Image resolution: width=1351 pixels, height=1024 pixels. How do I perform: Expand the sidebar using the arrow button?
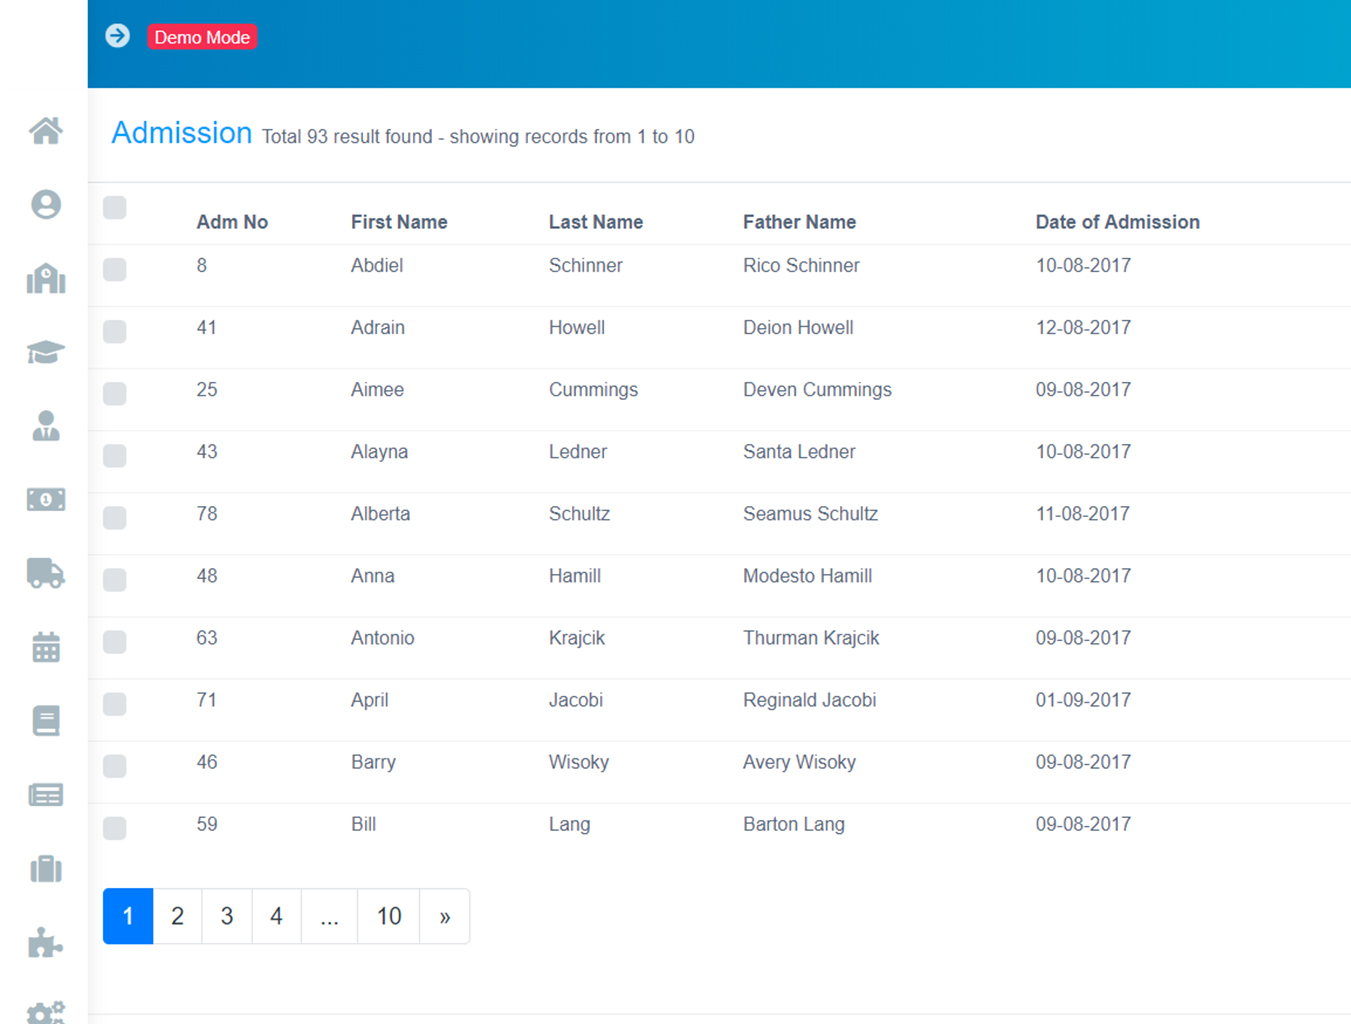tap(117, 34)
